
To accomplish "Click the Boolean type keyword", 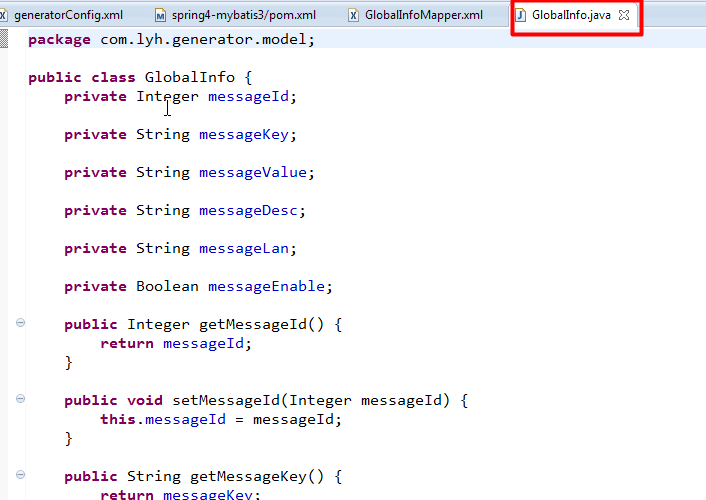I will (x=167, y=286).
